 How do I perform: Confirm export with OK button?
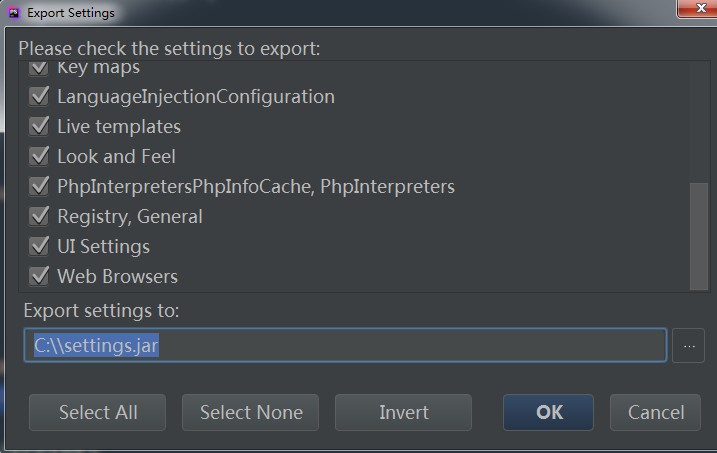tap(548, 412)
